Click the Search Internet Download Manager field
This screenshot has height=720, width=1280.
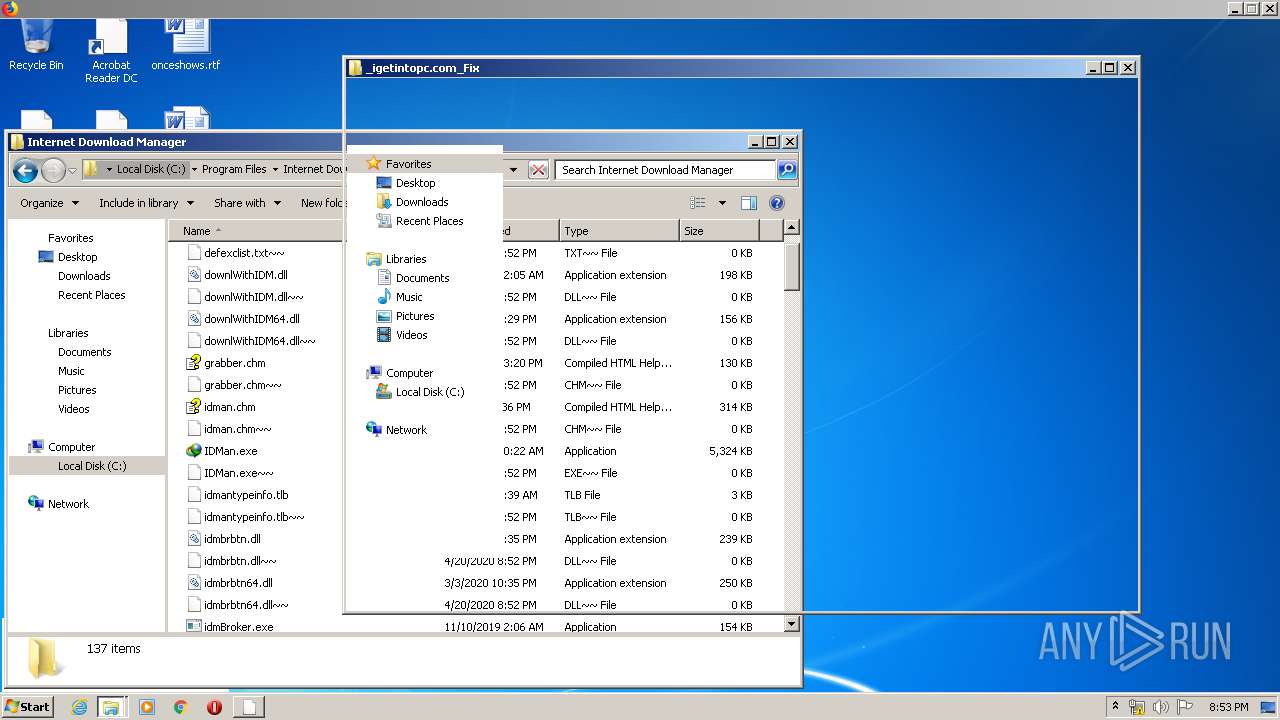665,170
